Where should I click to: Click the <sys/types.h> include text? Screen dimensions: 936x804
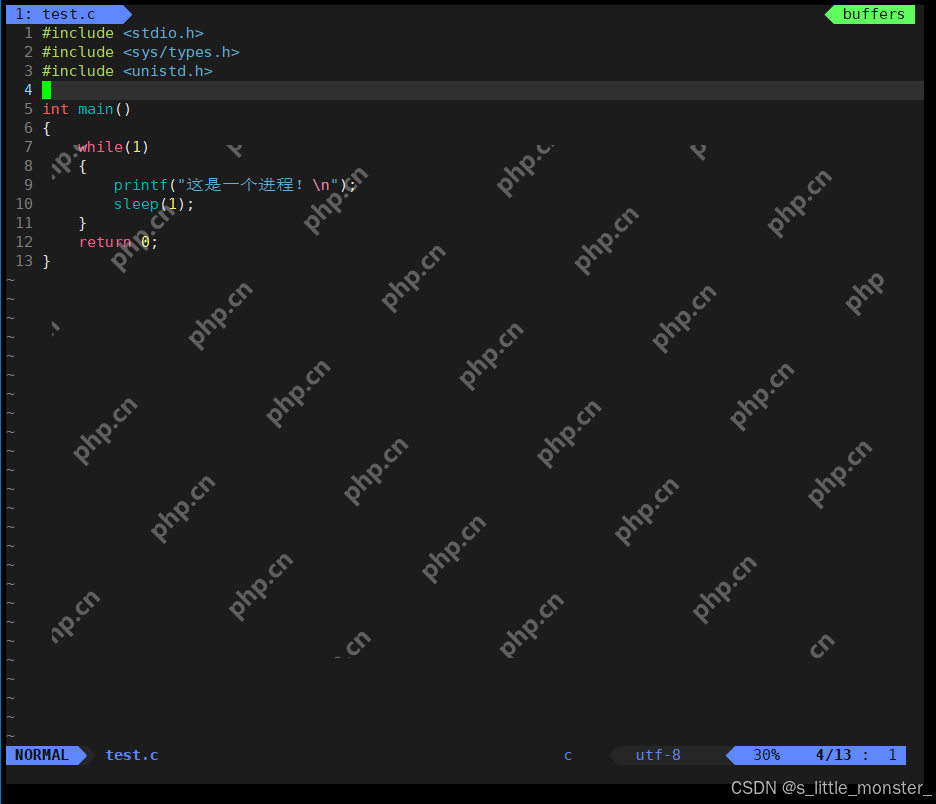[x=181, y=52]
